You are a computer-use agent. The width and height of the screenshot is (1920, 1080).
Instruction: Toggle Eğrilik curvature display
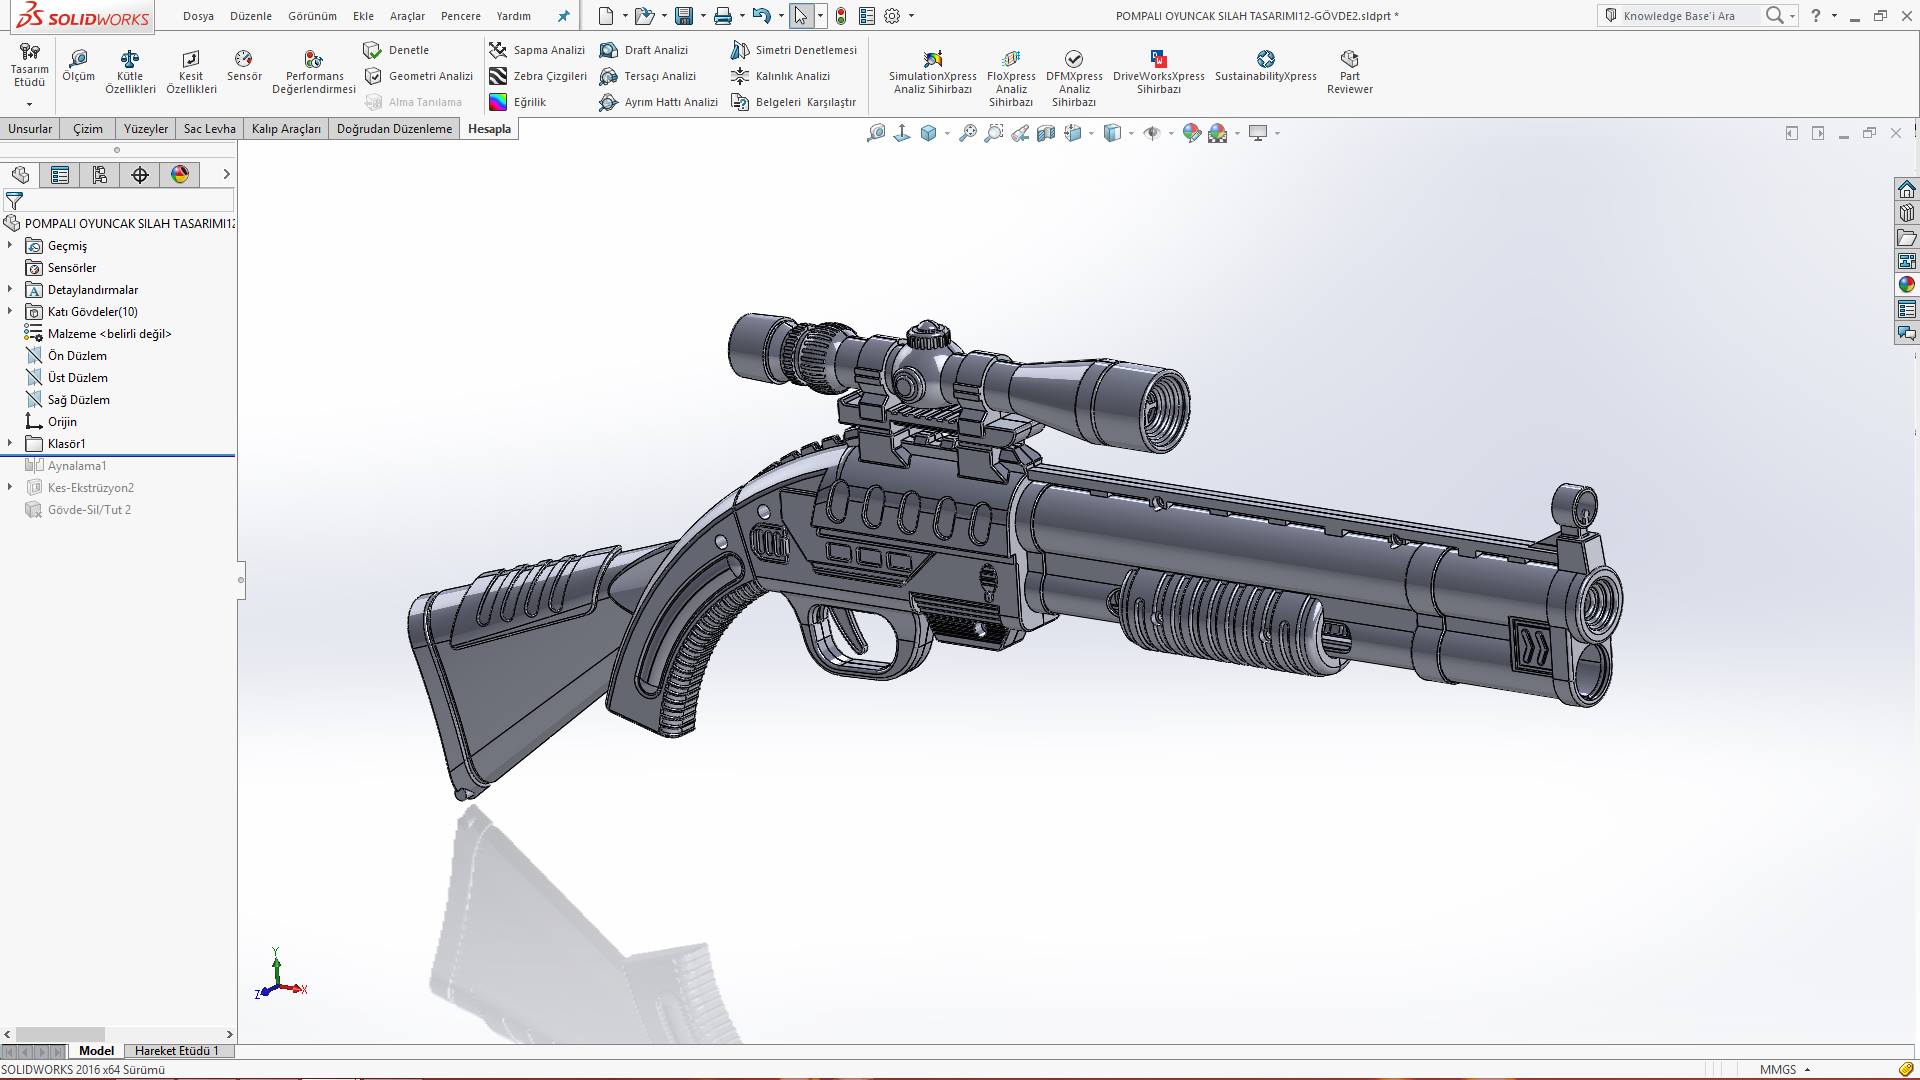[518, 102]
